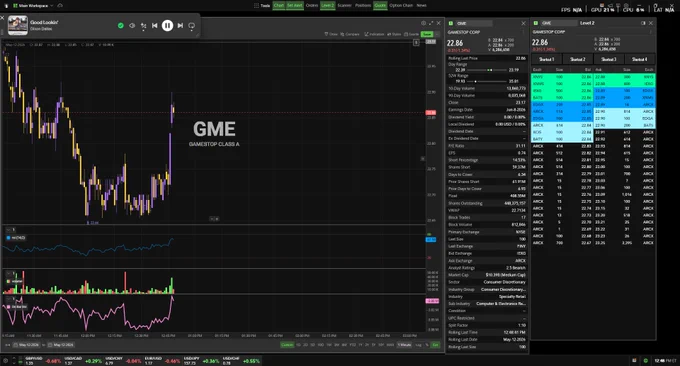Open the Tools grid menu
This screenshot has height=366, width=680.
262,6
